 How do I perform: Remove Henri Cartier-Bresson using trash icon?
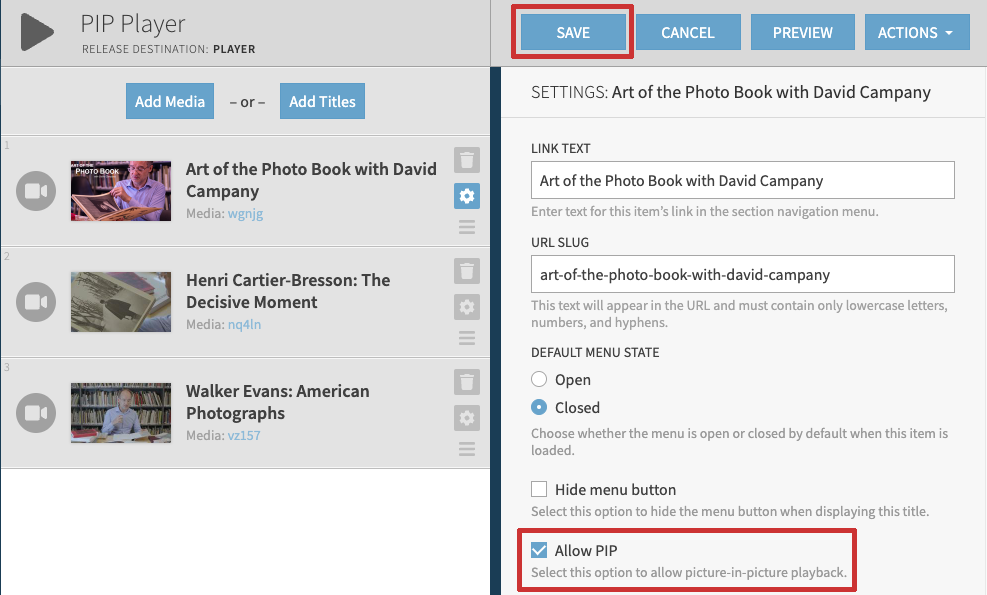tap(467, 271)
